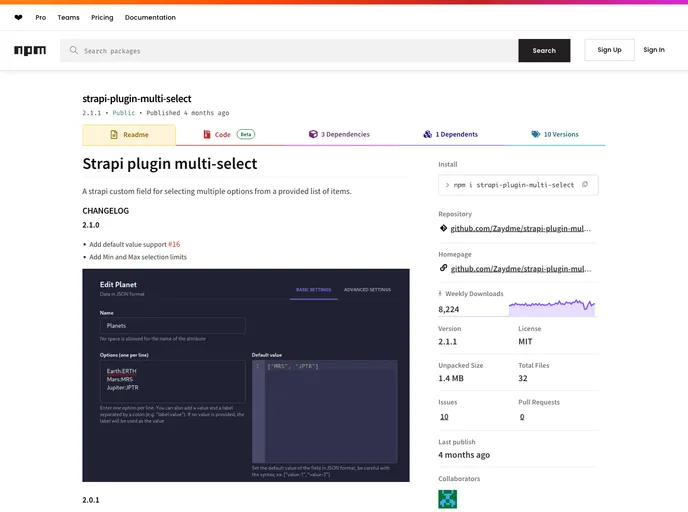Open the 1 Dependents tab
Image resolution: width=688 pixels, height=512 pixels.
point(450,134)
